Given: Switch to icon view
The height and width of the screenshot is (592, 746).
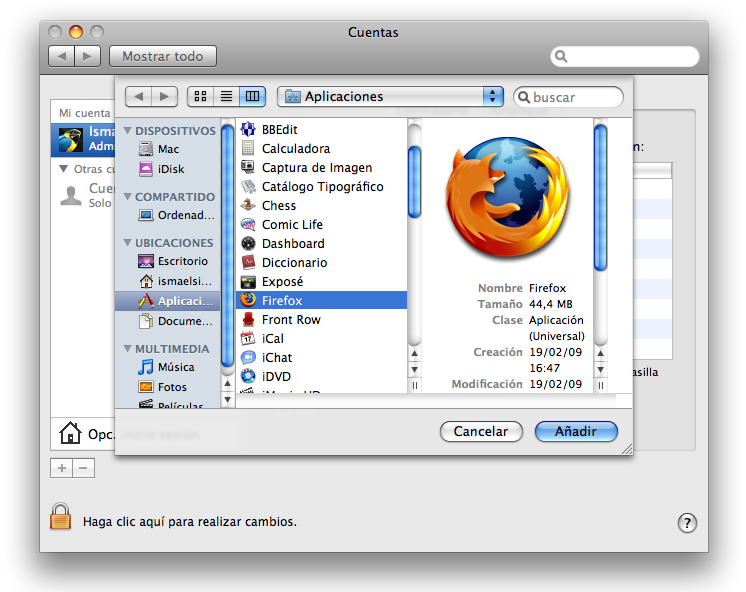Looking at the screenshot, I should (200, 97).
